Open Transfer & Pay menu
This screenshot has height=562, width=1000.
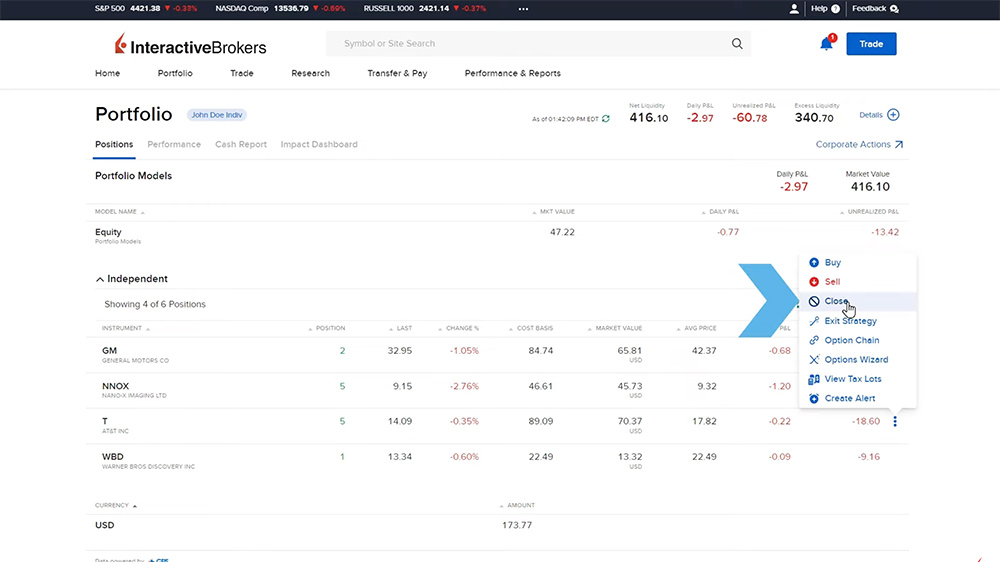coord(397,73)
